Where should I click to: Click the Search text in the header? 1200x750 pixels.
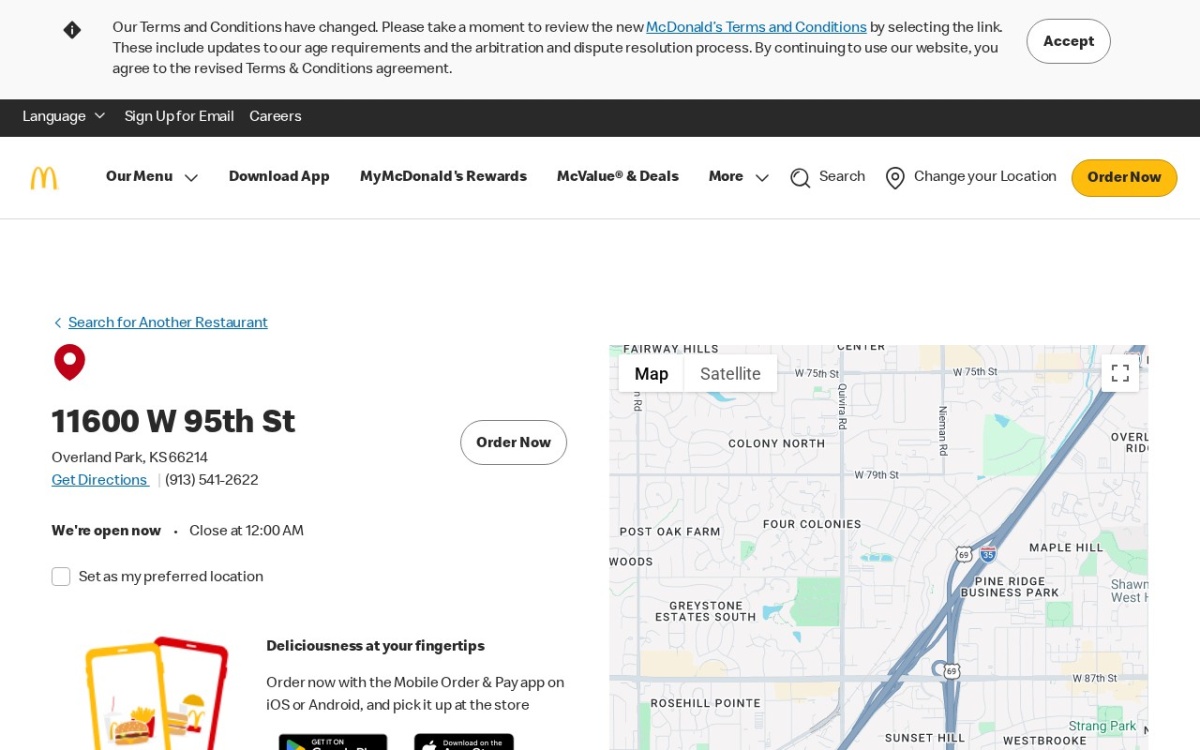coord(842,177)
